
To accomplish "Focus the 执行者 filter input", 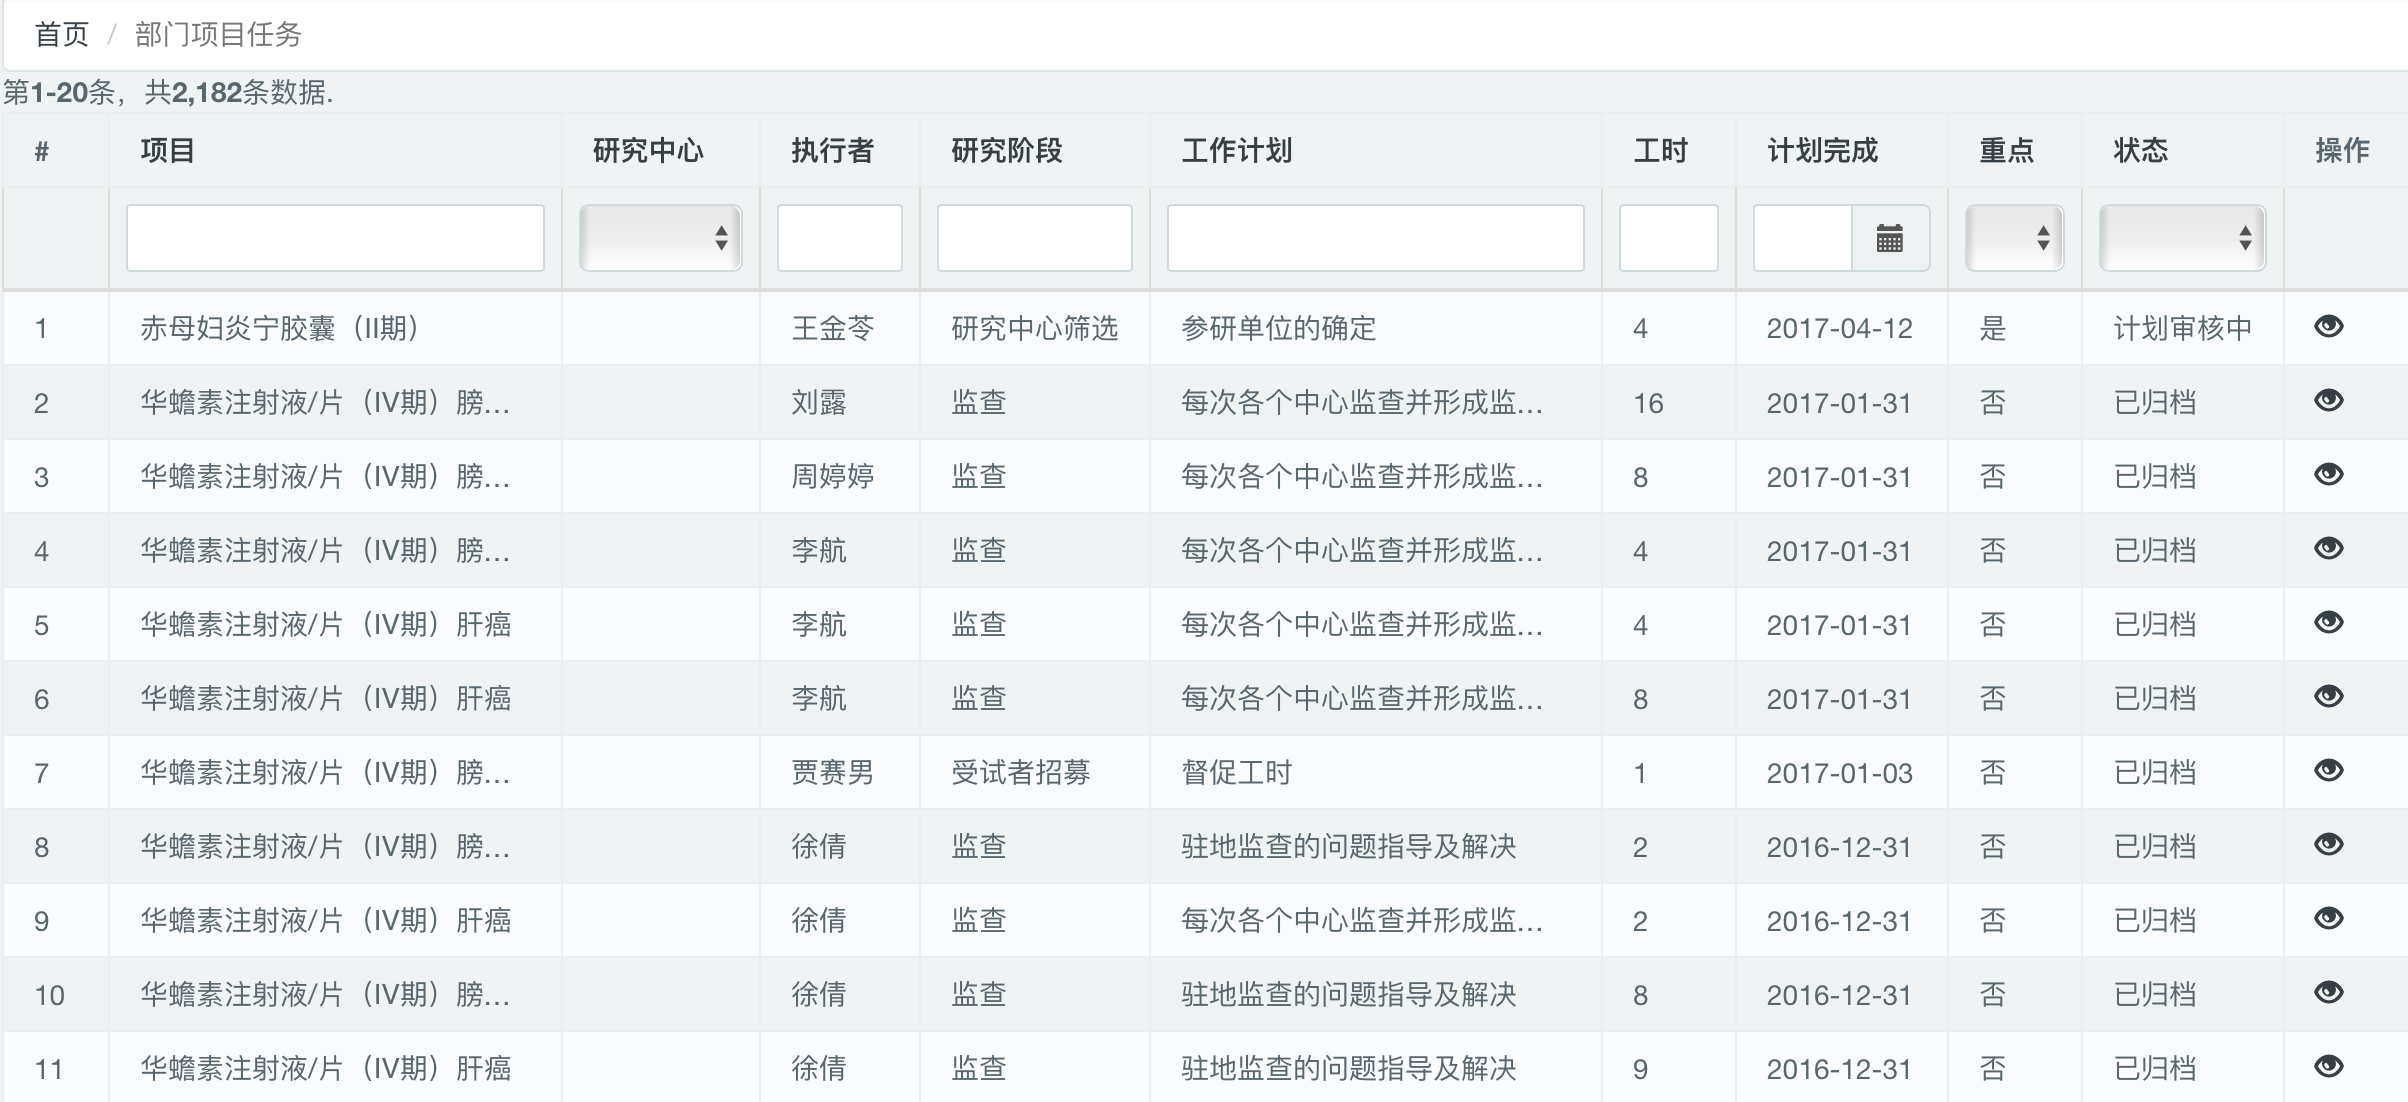I will coord(840,238).
